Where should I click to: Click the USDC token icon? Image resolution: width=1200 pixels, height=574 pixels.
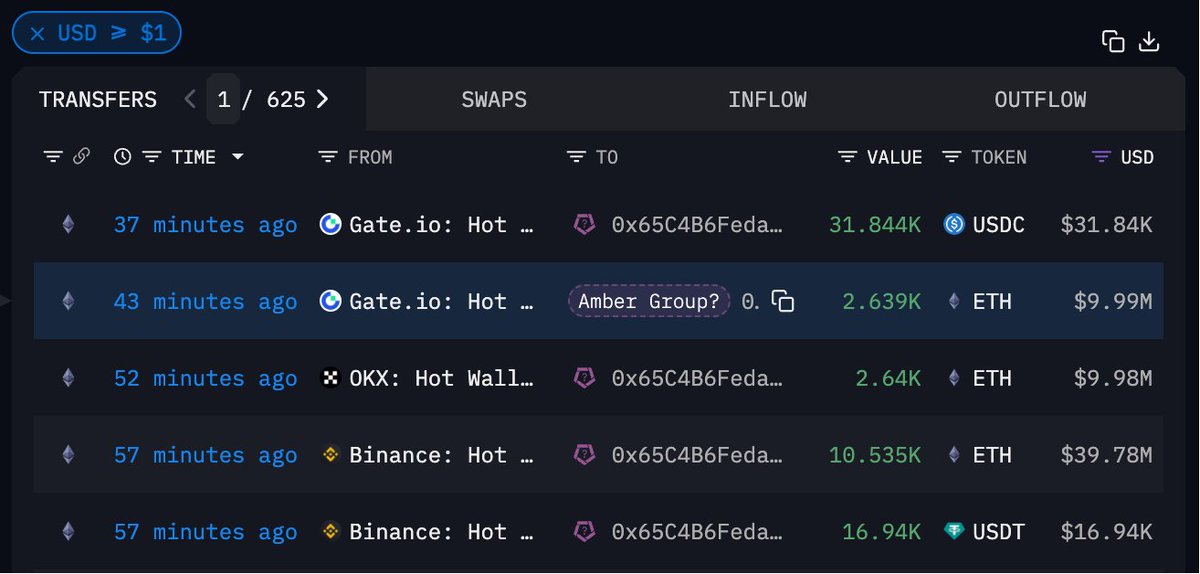coord(954,225)
